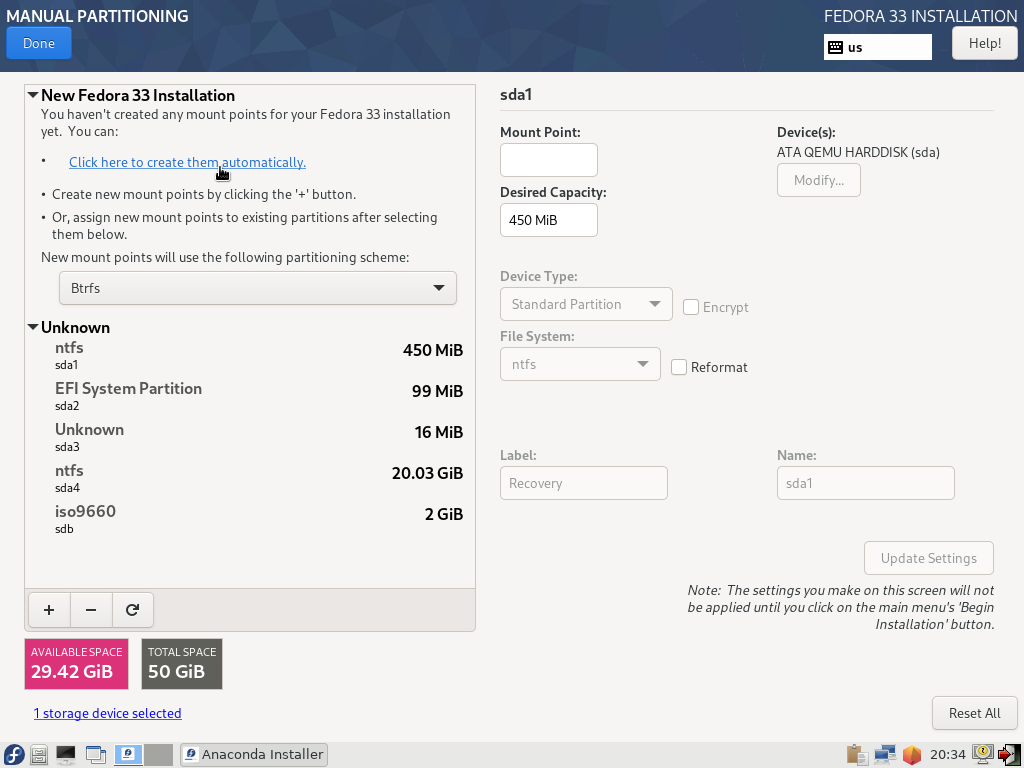This screenshot has width=1024, height=768.
Task: Open the network connection tray icon
Action: [x=885, y=755]
